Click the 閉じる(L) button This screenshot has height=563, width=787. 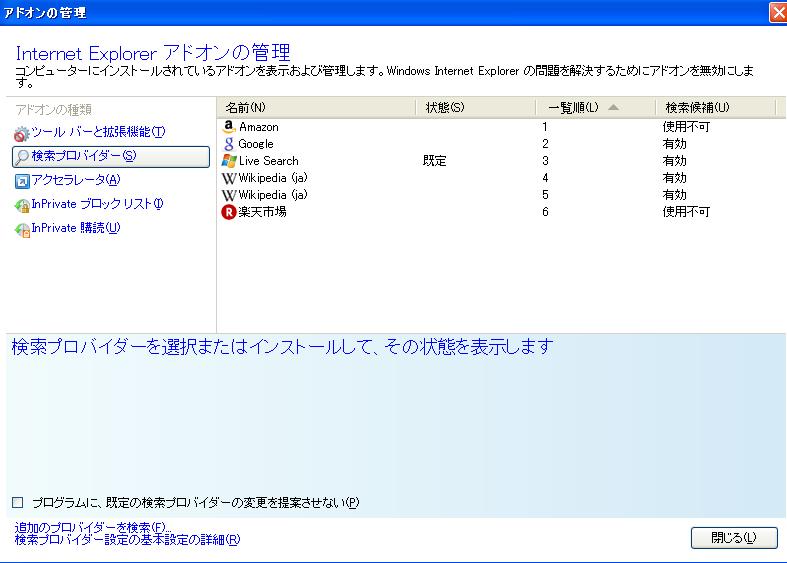click(x=734, y=538)
